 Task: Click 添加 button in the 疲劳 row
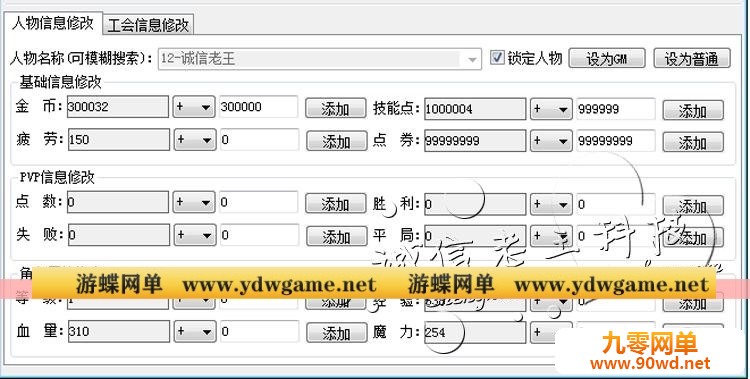pos(337,141)
